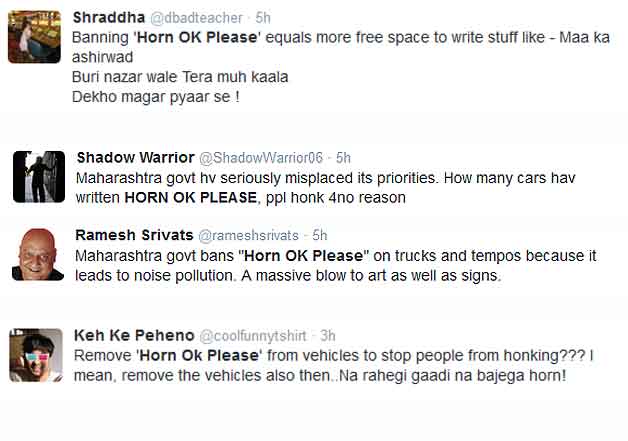Visit the @ShadowWarrior06 handle
Image resolution: width=628 pixels, height=441 pixels.
(x=261, y=158)
